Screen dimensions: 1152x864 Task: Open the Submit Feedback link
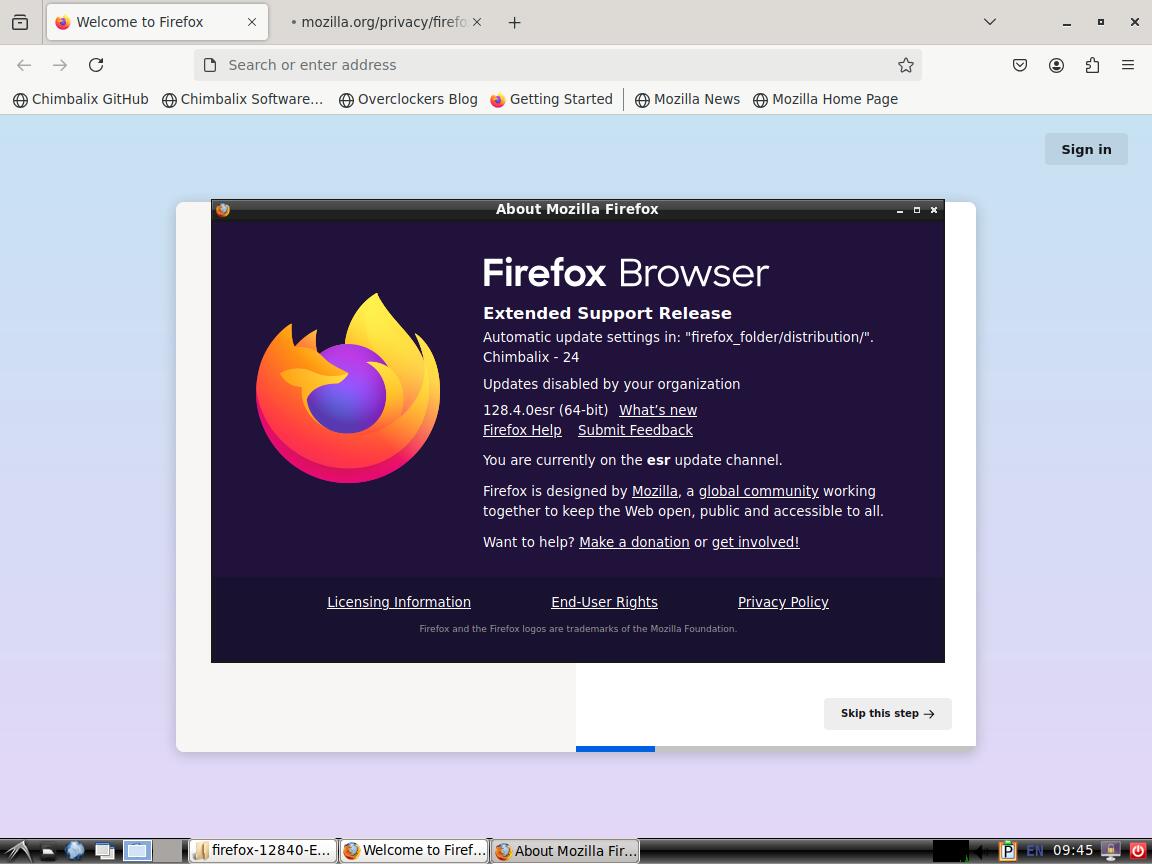pos(635,430)
